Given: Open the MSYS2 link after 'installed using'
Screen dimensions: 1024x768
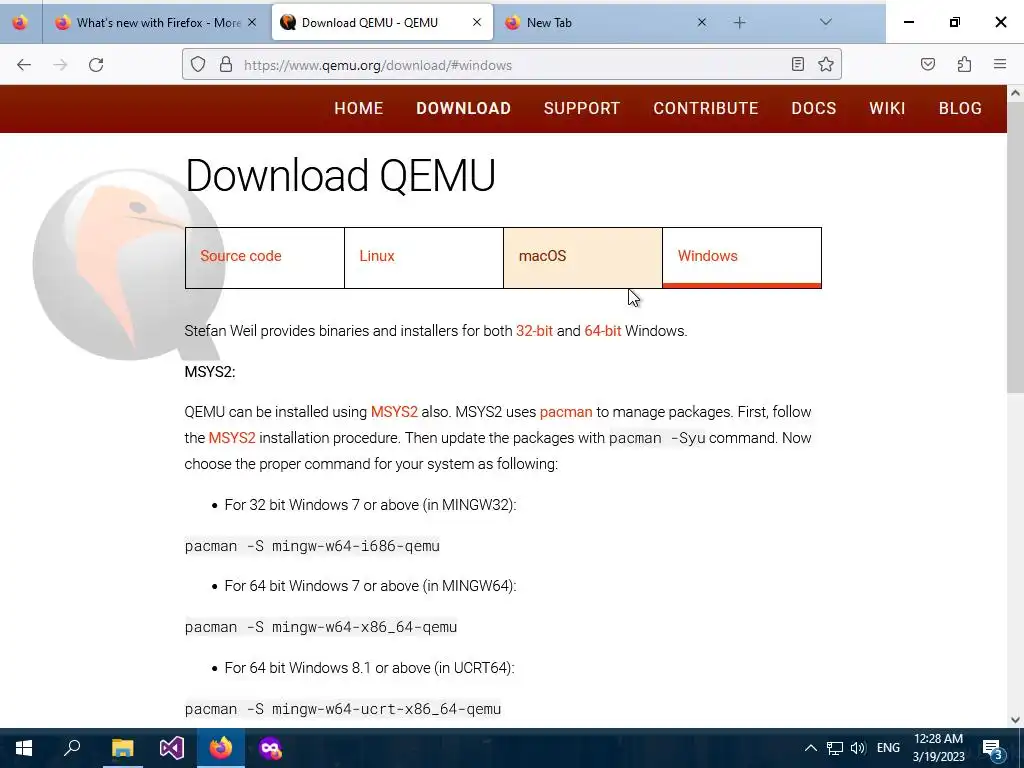Looking at the screenshot, I should pyautogui.click(x=394, y=412).
